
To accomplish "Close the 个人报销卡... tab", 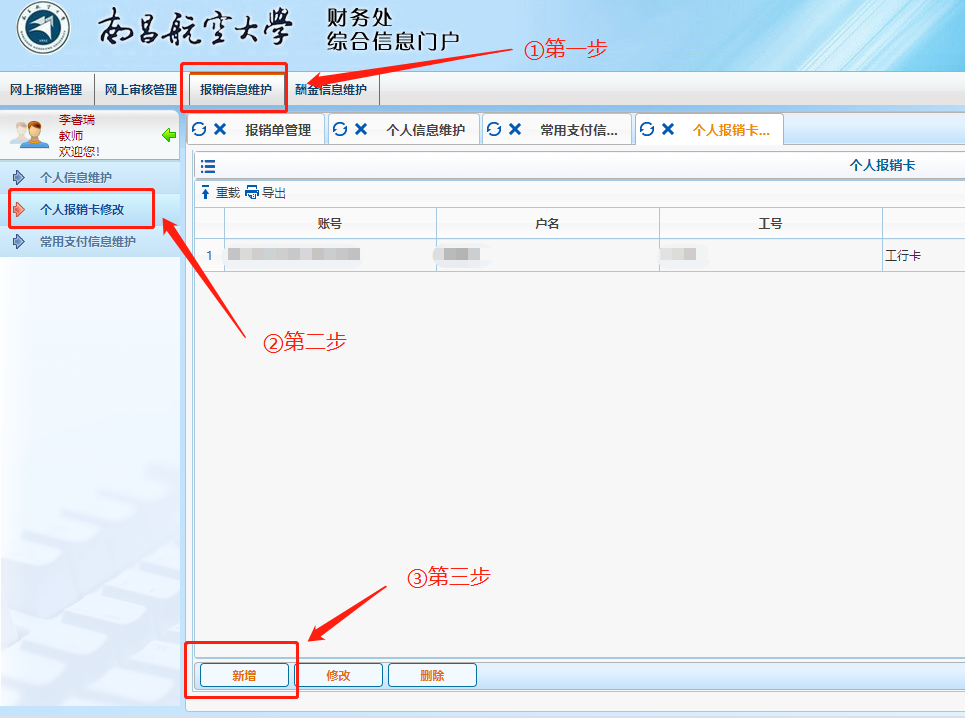I will 668,129.
